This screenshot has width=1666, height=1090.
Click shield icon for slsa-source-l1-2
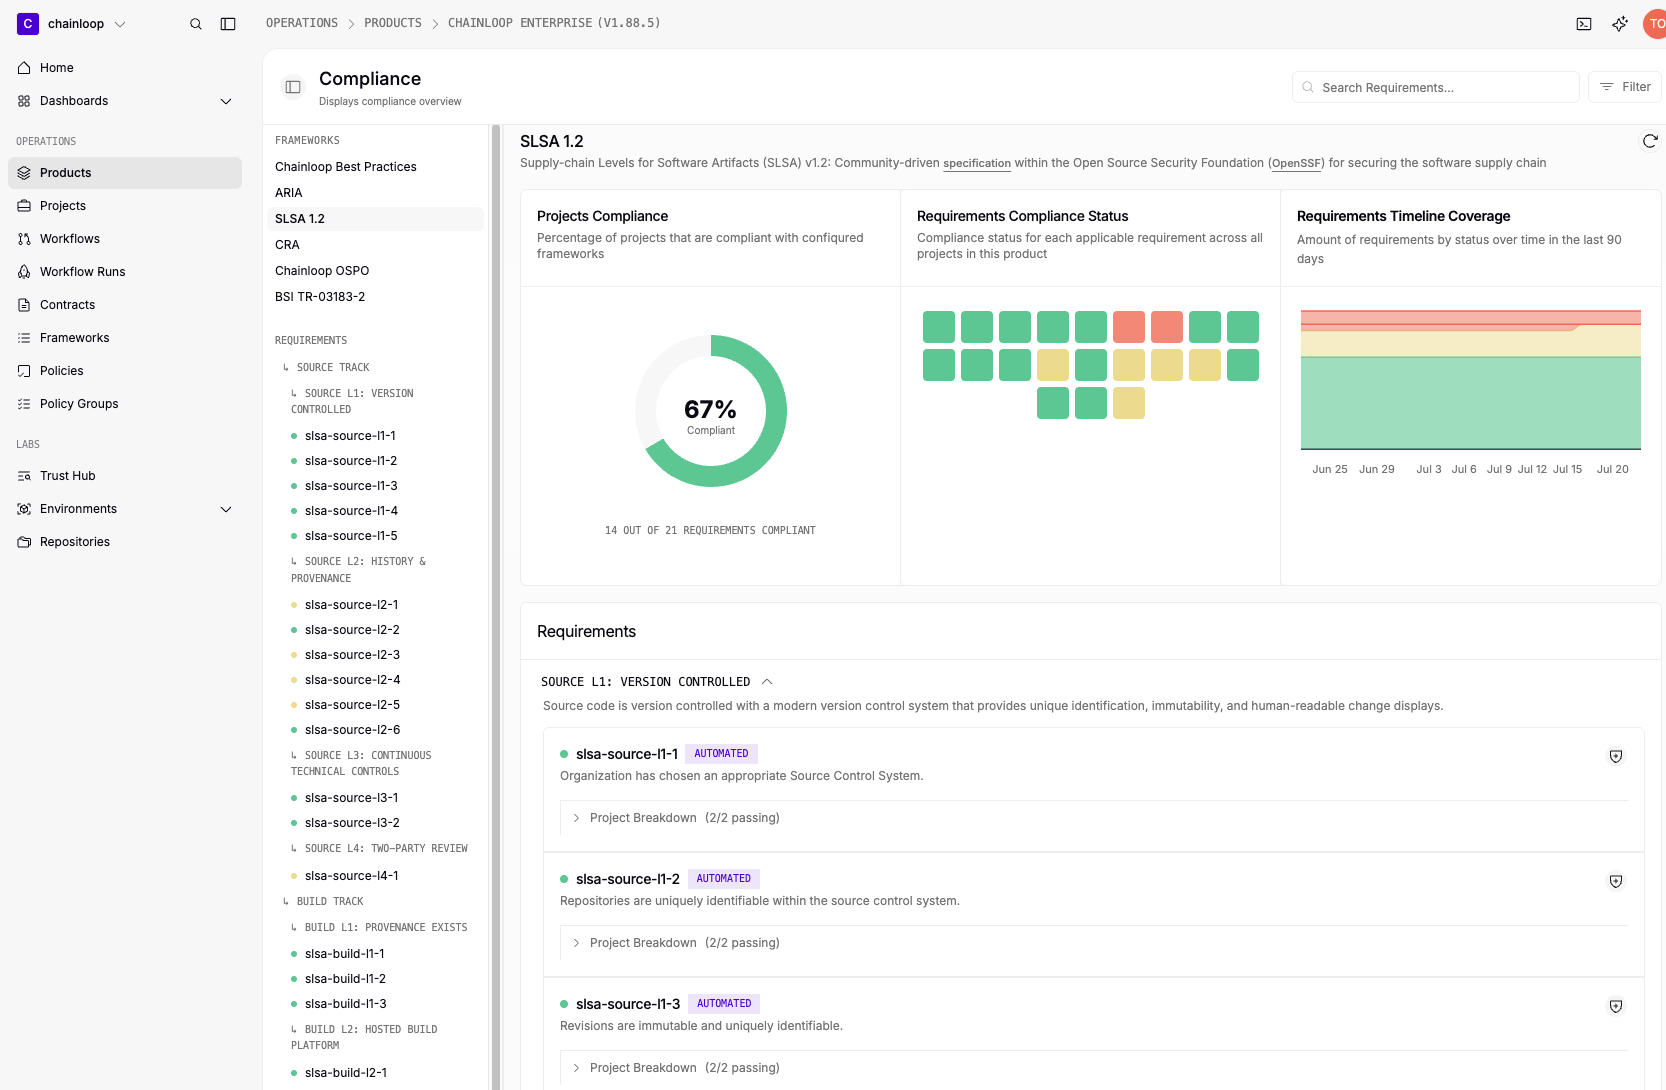(x=1616, y=881)
